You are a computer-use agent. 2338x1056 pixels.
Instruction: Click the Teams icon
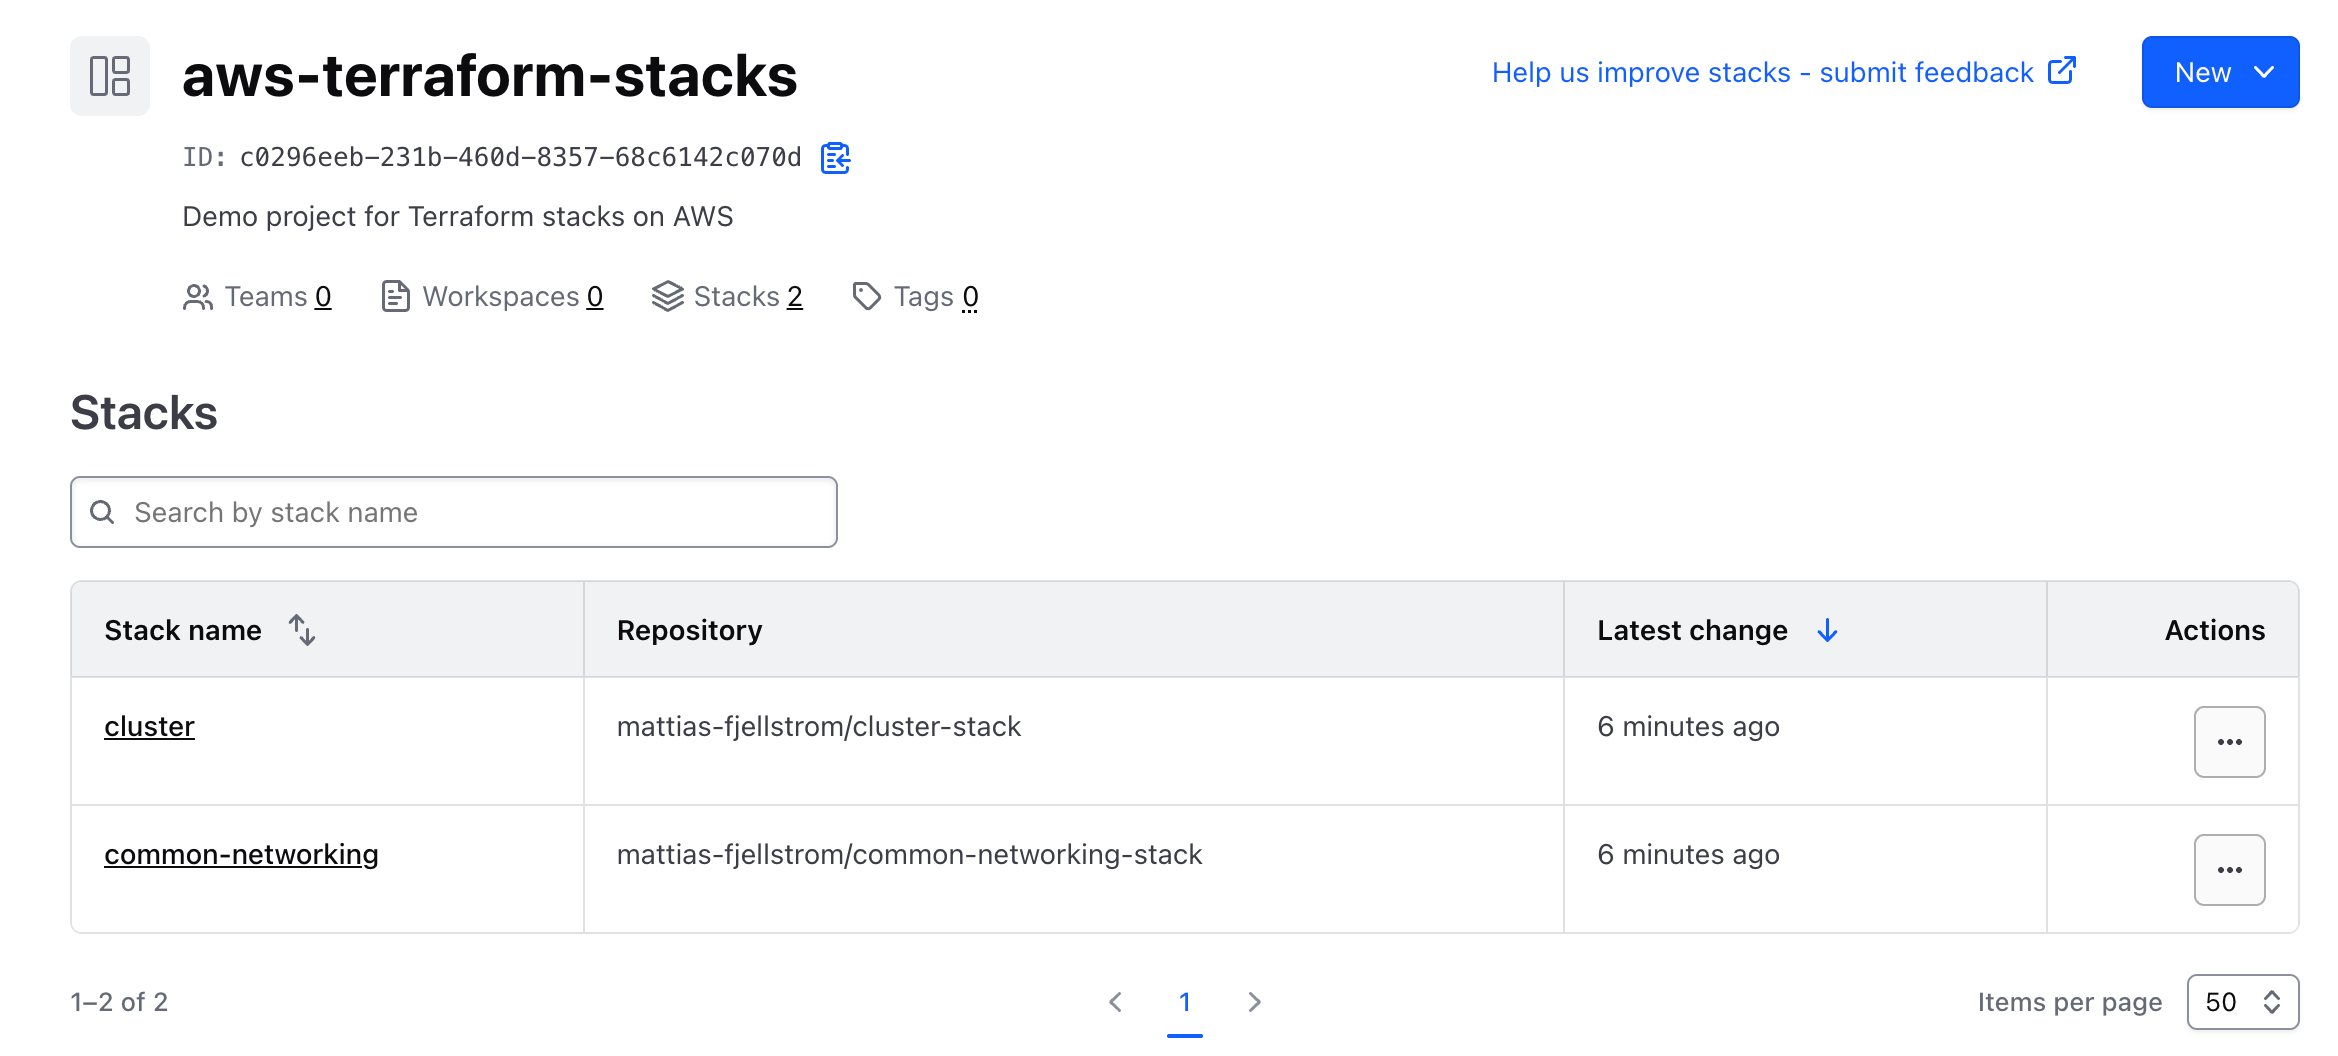coord(197,296)
